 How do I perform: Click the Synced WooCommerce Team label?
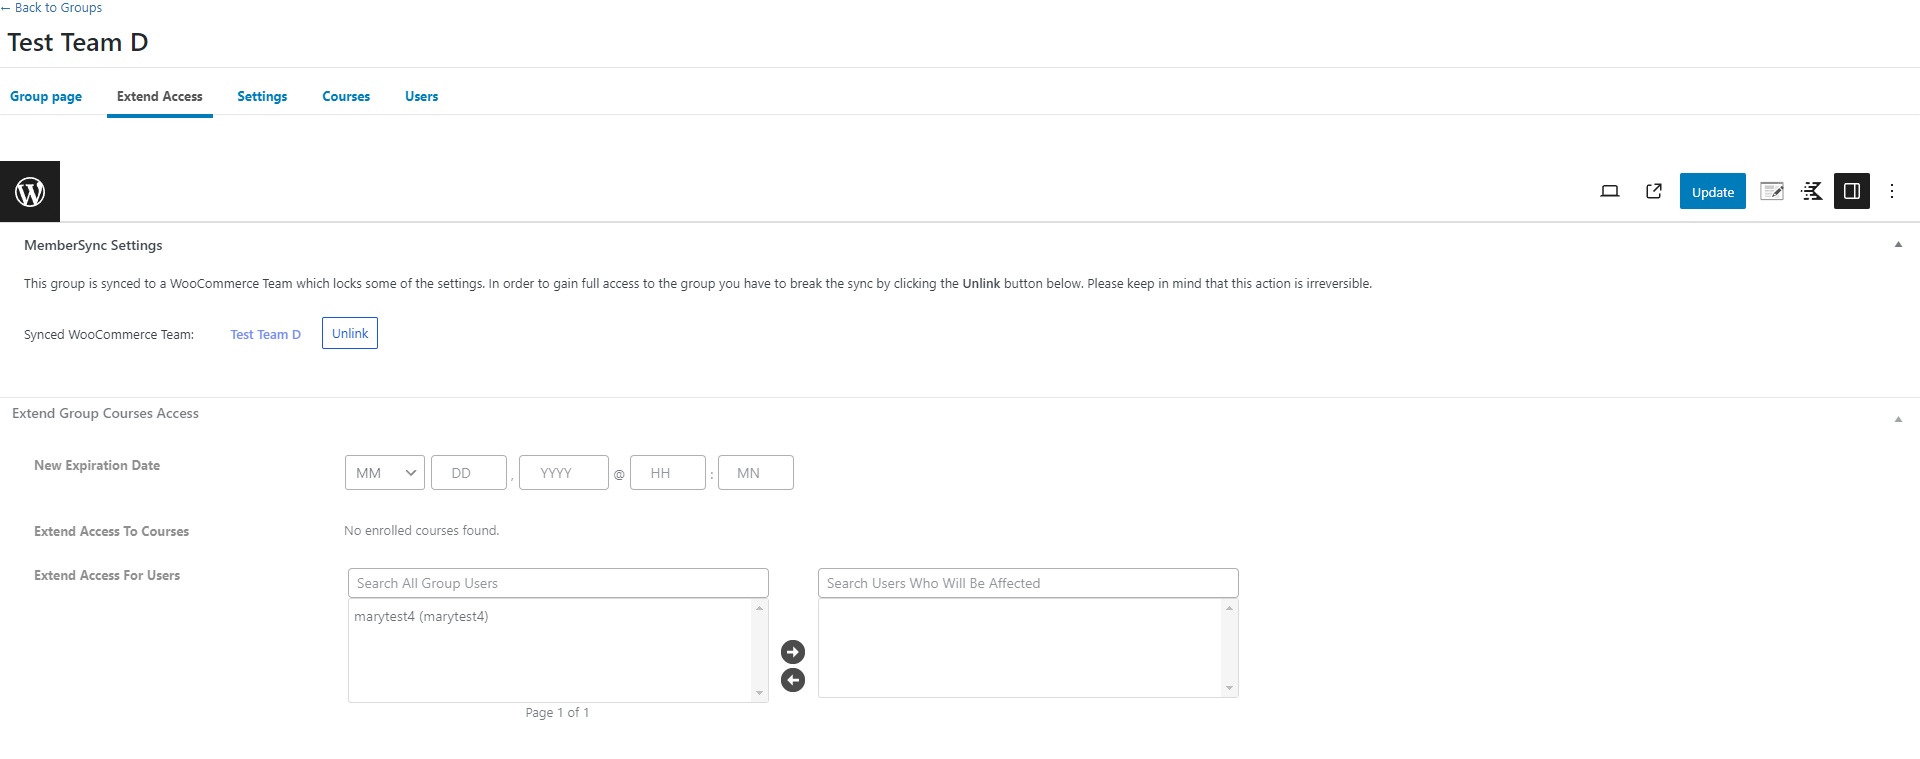point(109,335)
